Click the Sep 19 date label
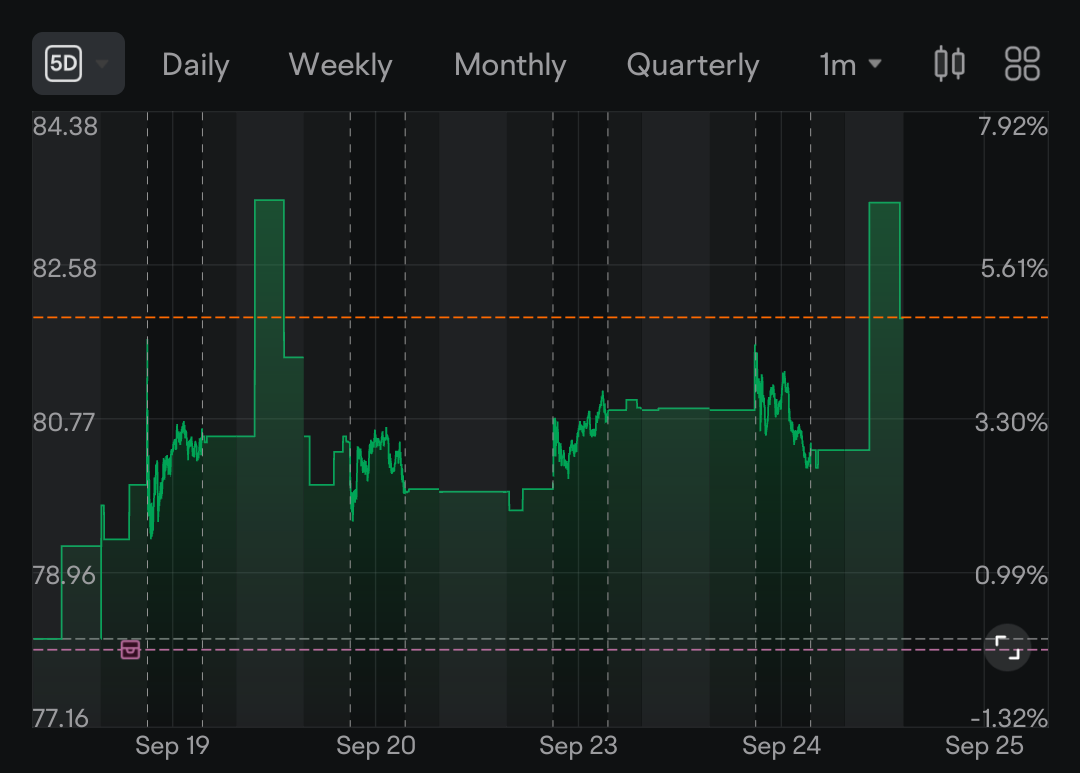Screen dimensions: 1080x773 pyautogui.click(x=172, y=745)
